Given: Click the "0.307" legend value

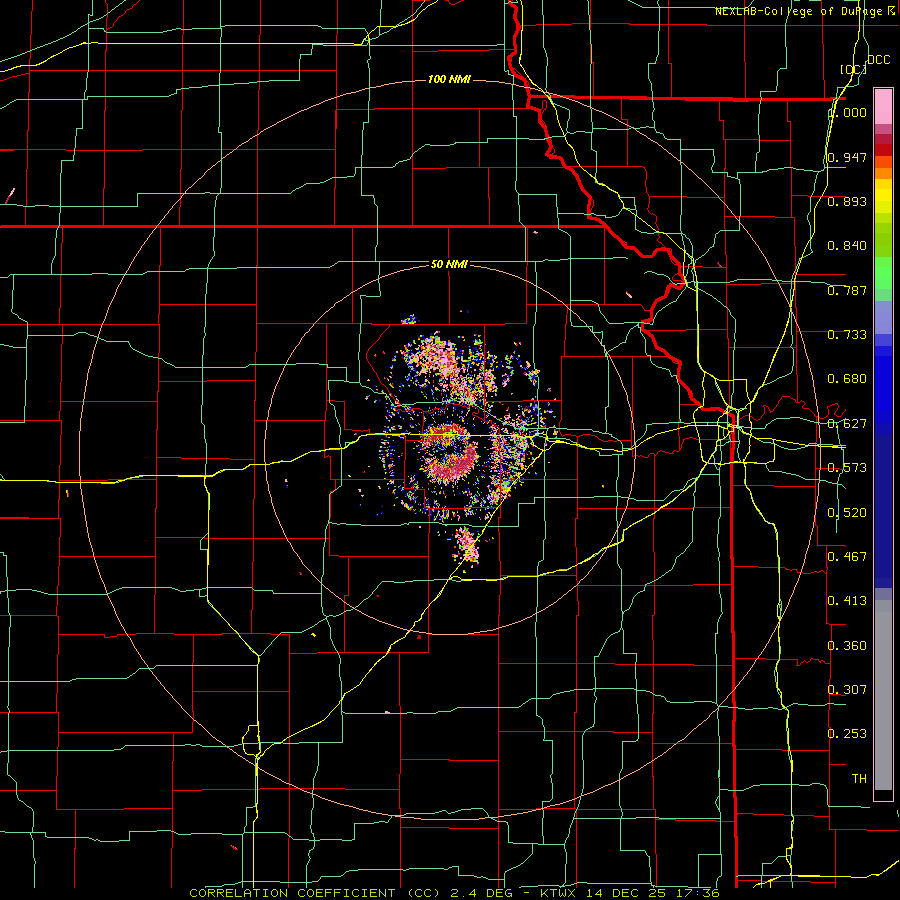Looking at the screenshot, I should 847,689.
